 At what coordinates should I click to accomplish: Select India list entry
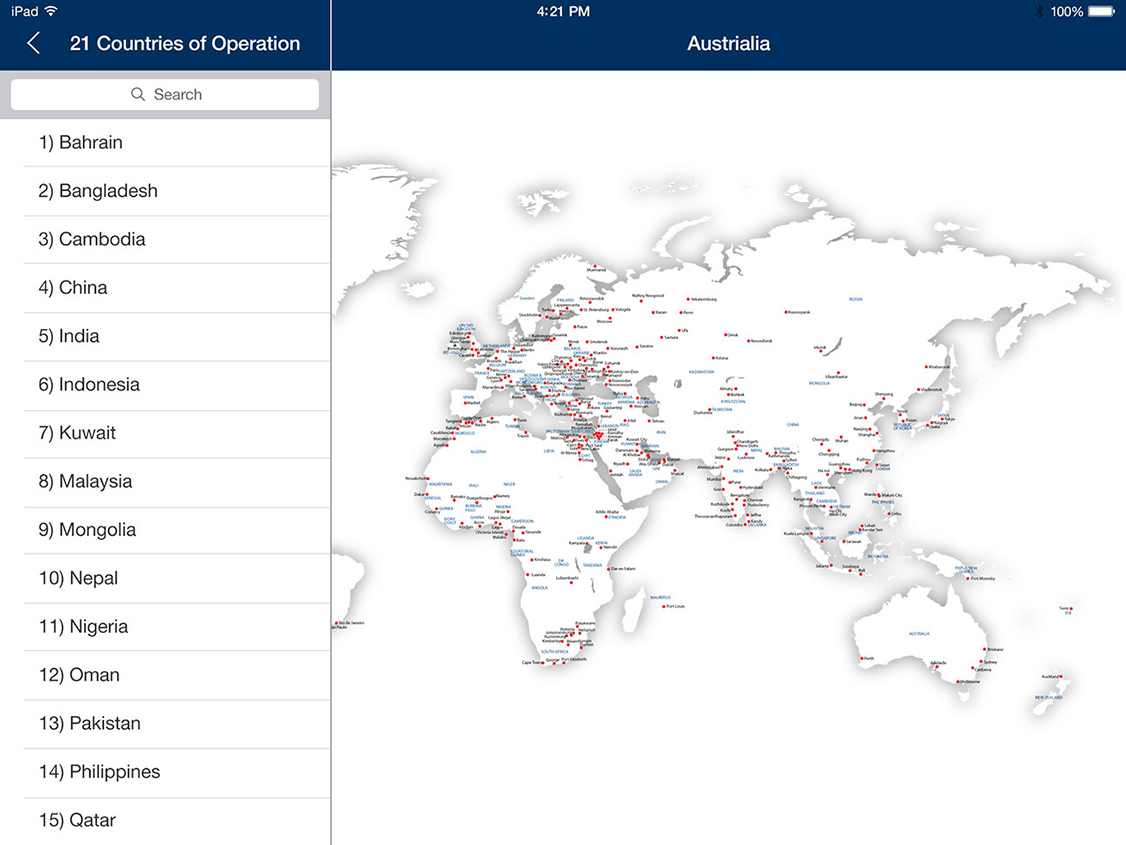(165, 337)
